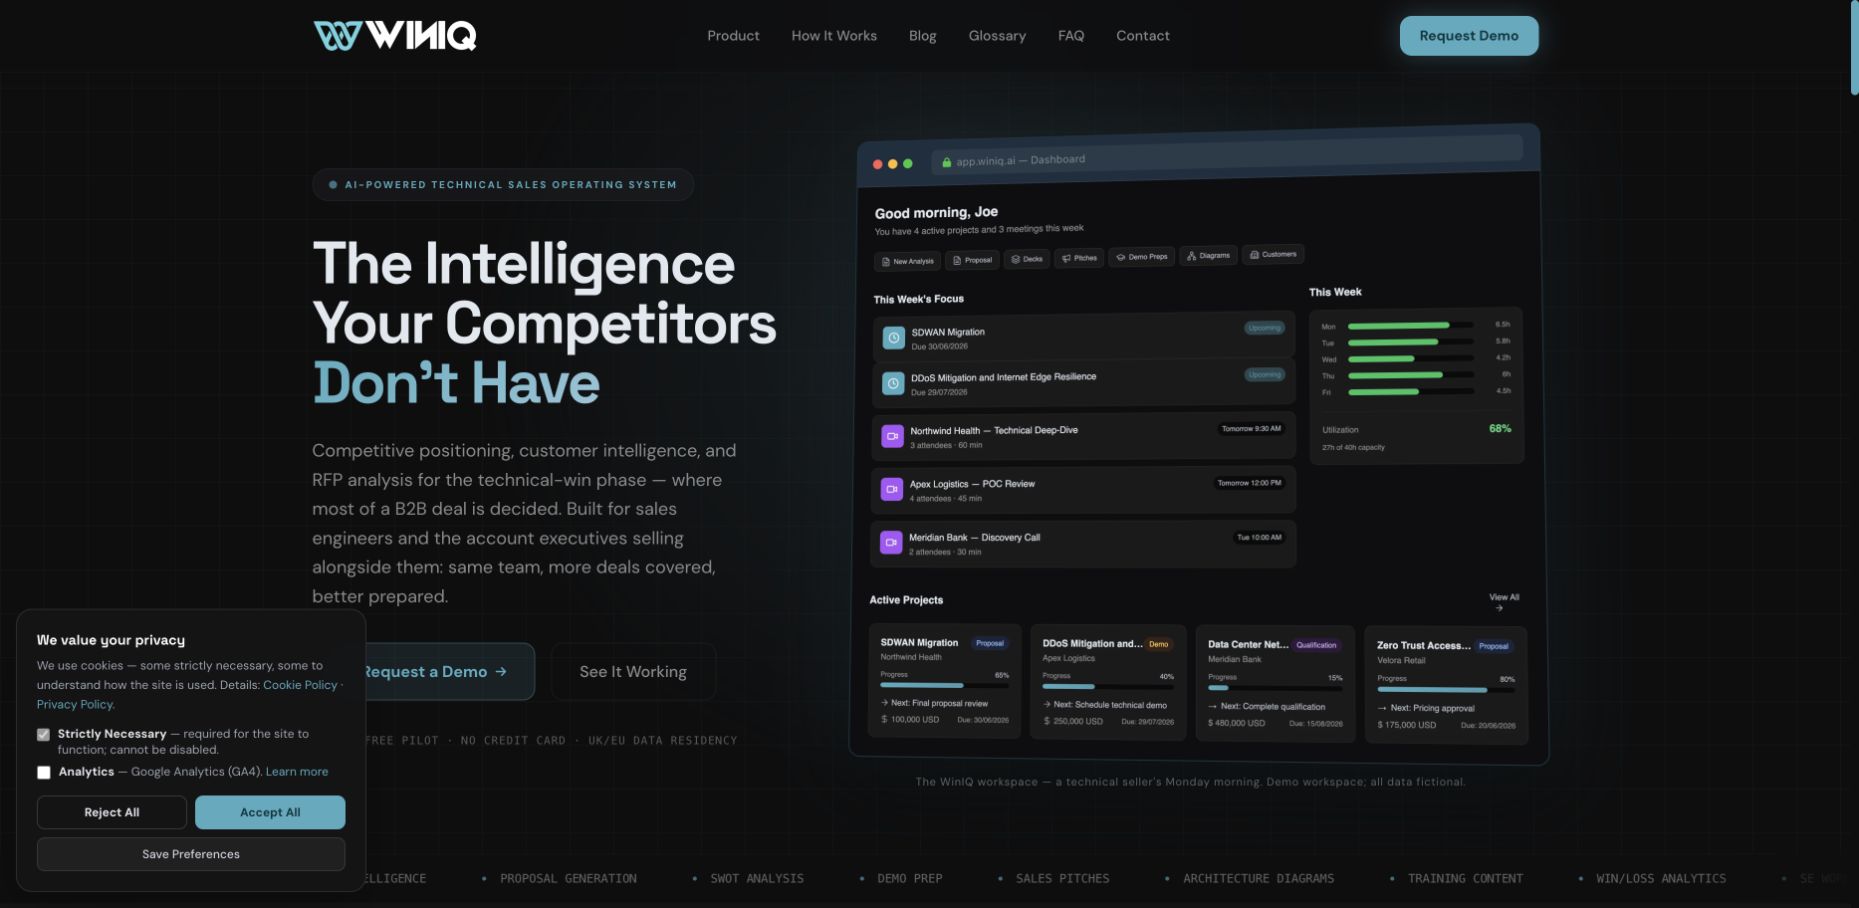Click the Request Demo button in the header
The image size is (1859, 908).
click(1469, 36)
